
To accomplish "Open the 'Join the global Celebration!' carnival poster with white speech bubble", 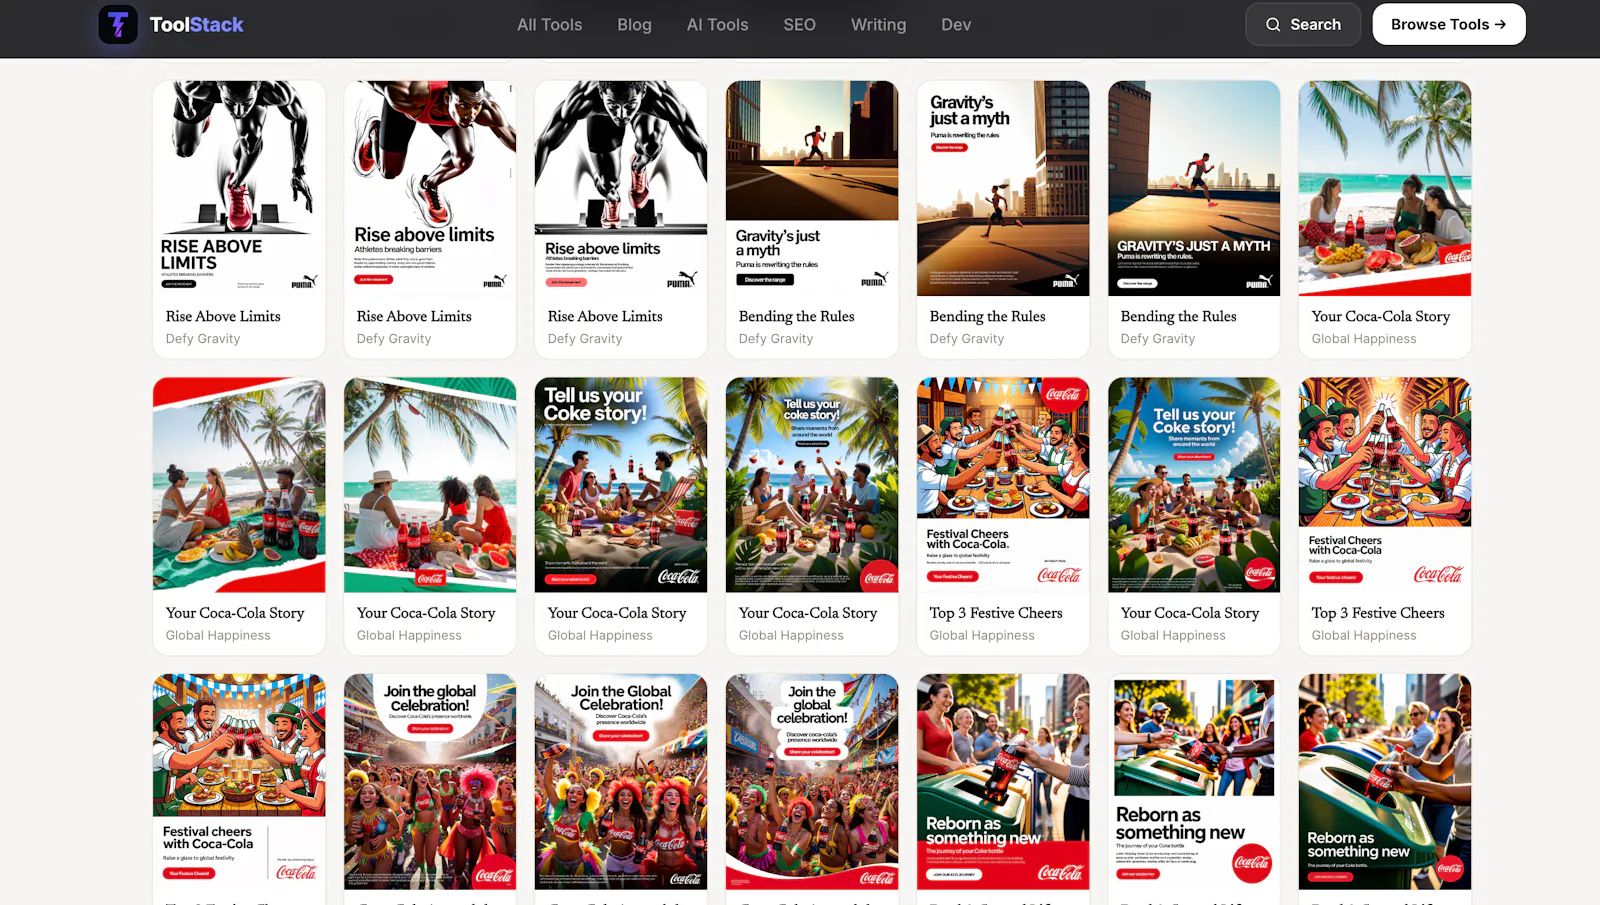I will point(430,782).
